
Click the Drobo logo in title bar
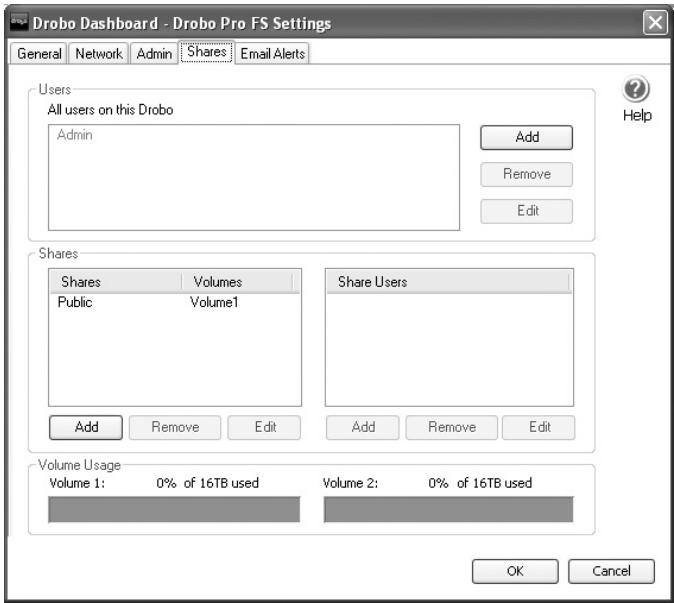[19, 21]
